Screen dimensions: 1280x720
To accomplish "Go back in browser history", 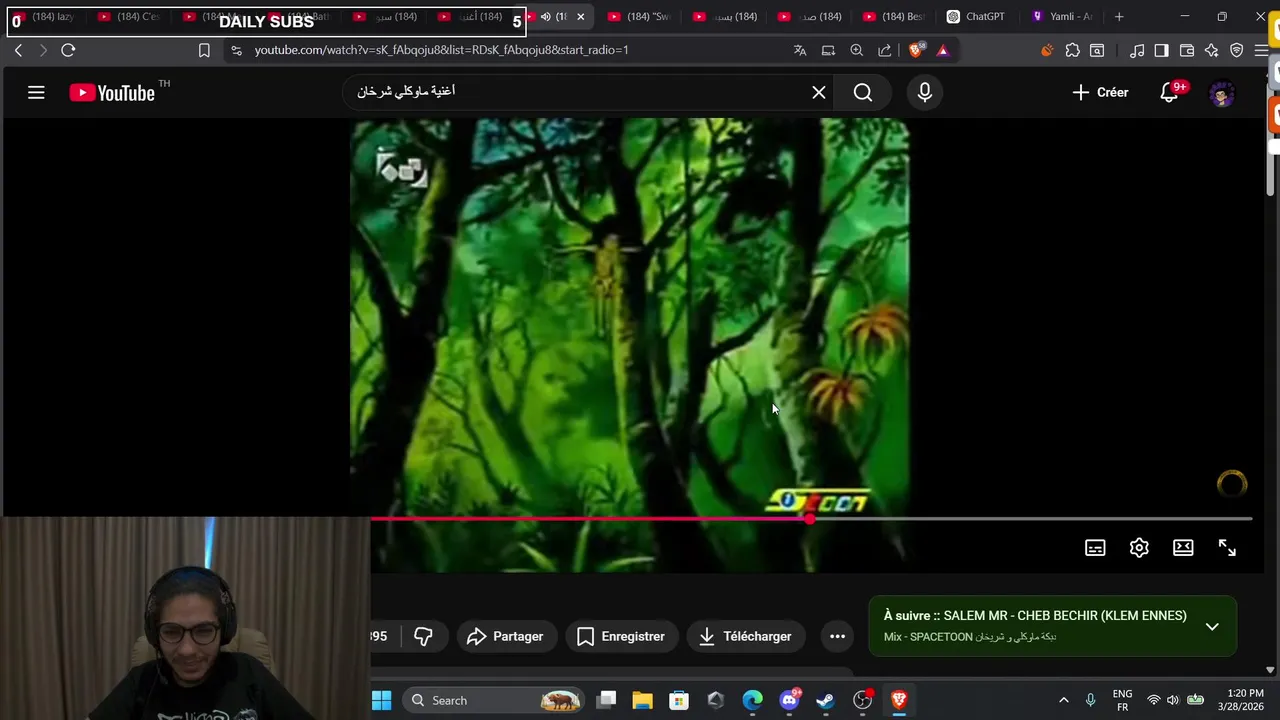I will 18,50.
